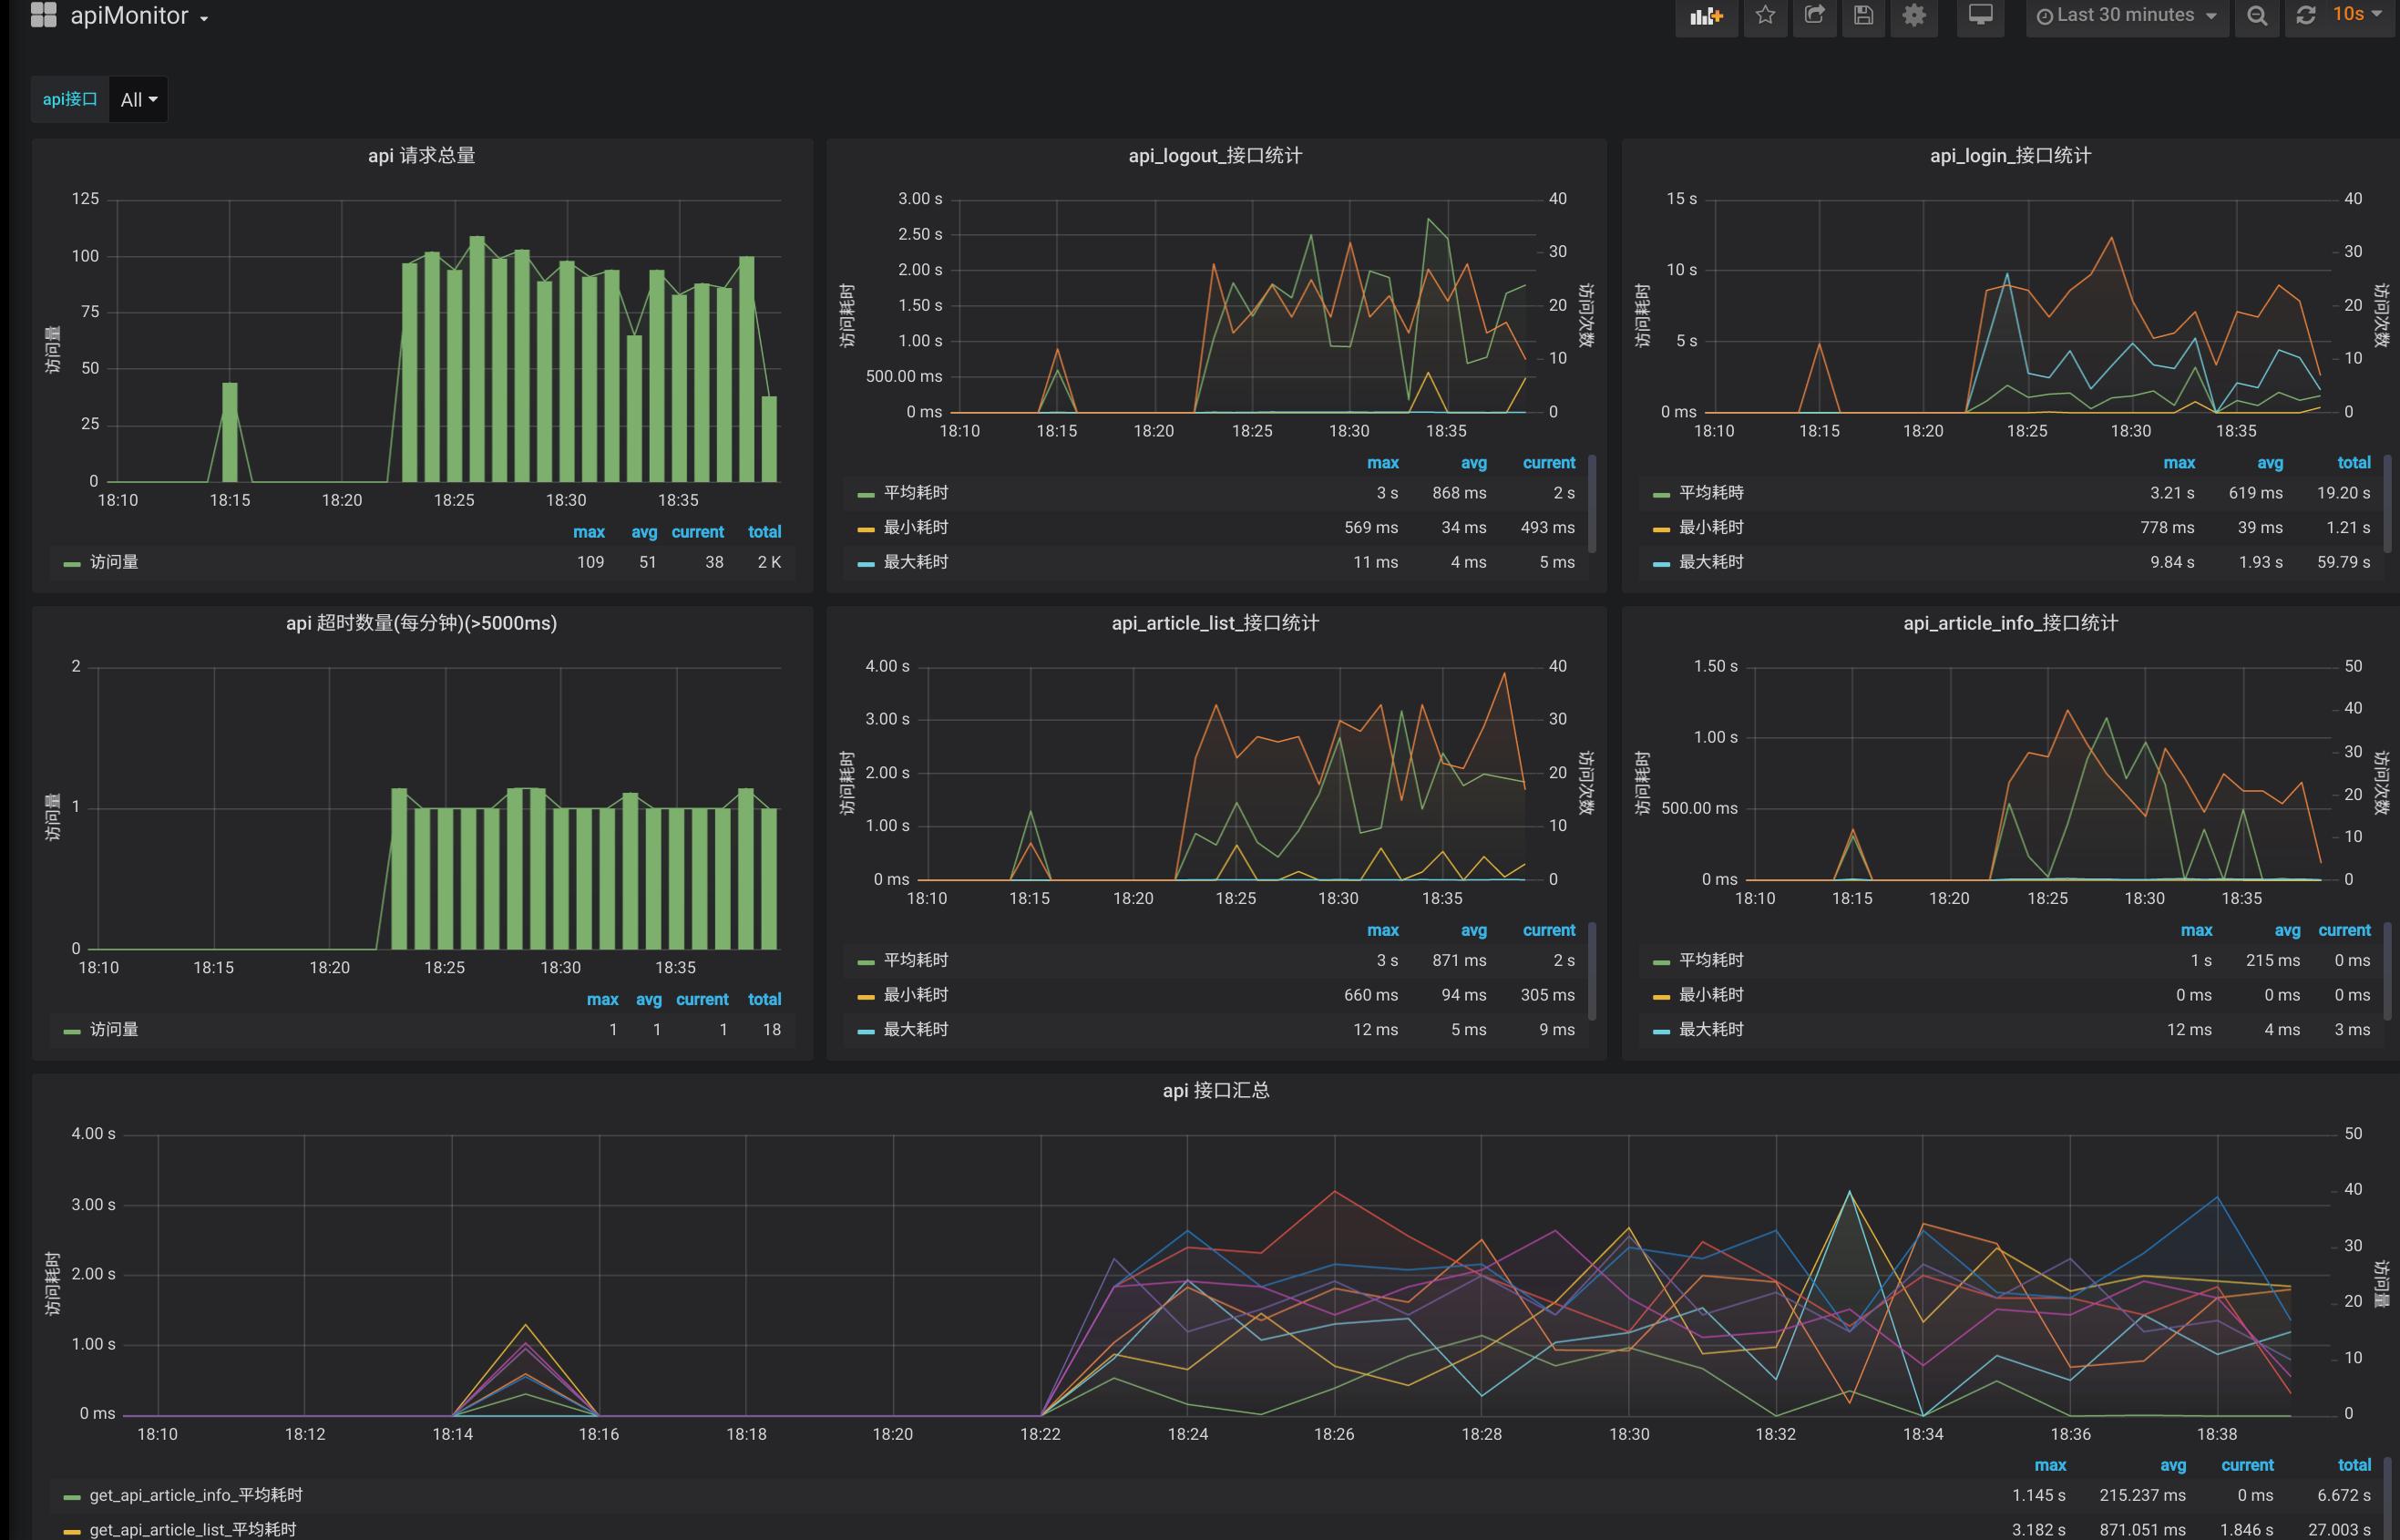Save the dashboard with disk icon
2400x1540 pixels.
(1863, 16)
